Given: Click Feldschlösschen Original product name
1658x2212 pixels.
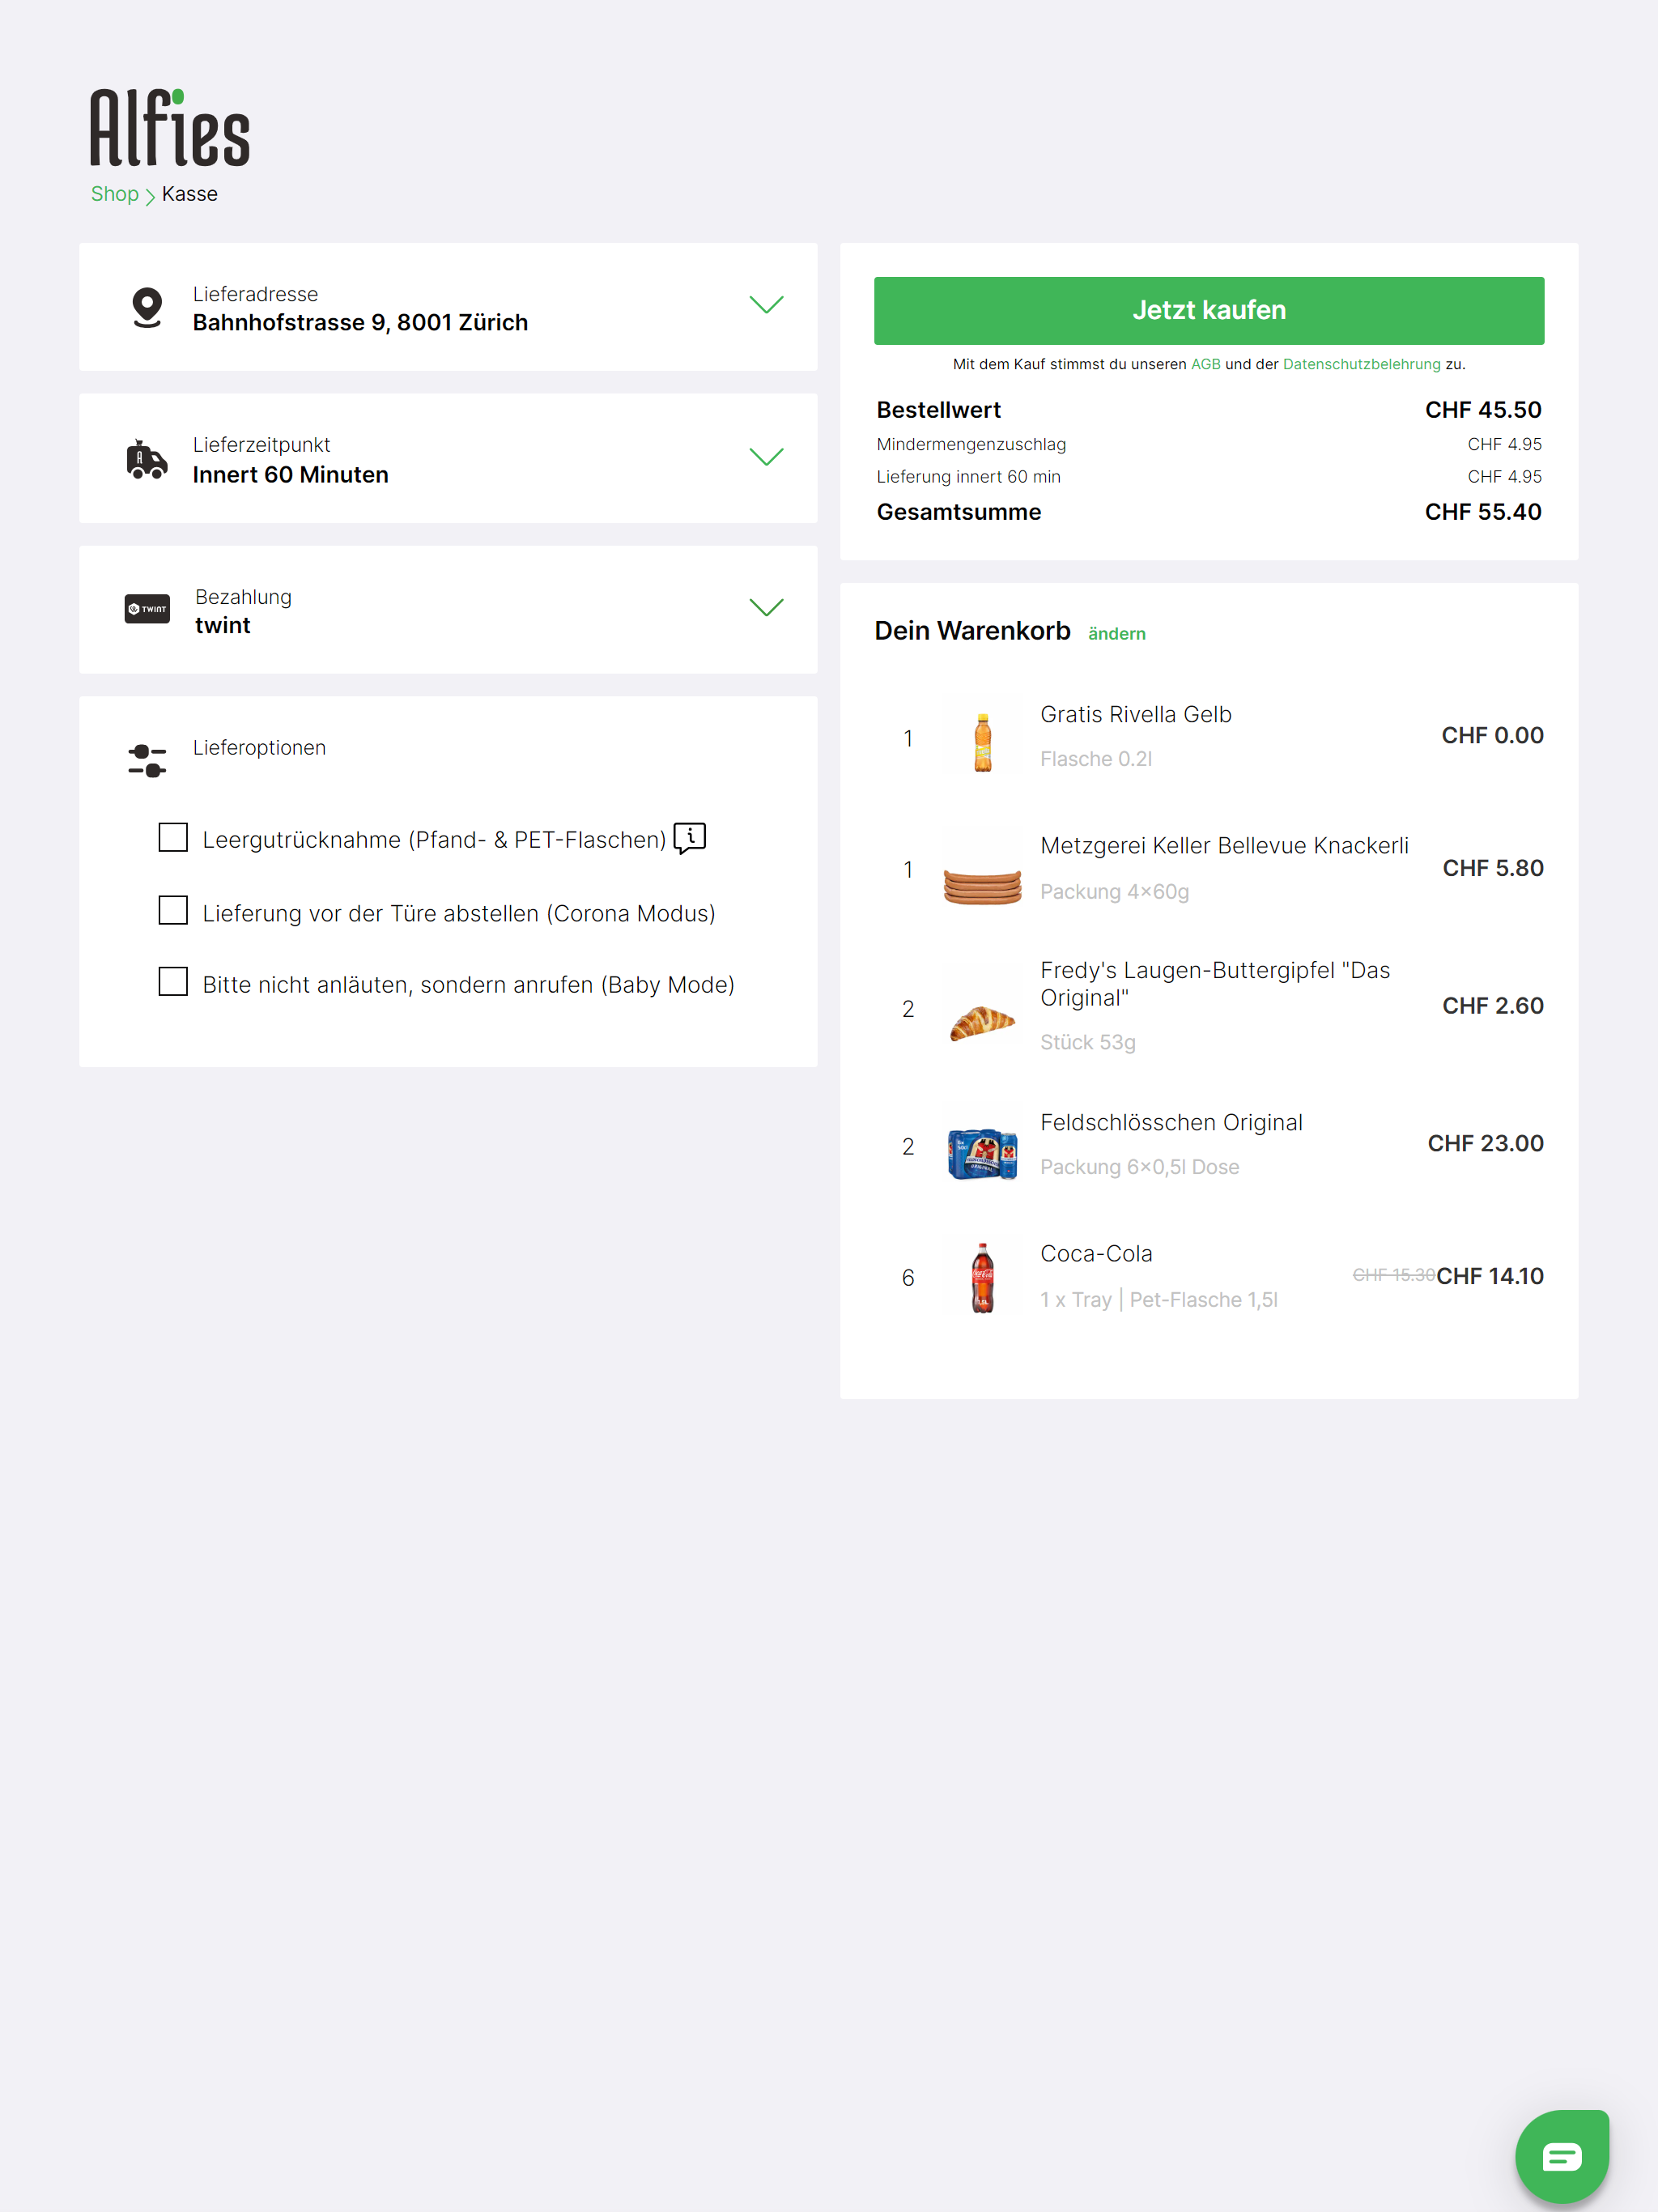Looking at the screenshot, I should click(x=1171, y=1123).
